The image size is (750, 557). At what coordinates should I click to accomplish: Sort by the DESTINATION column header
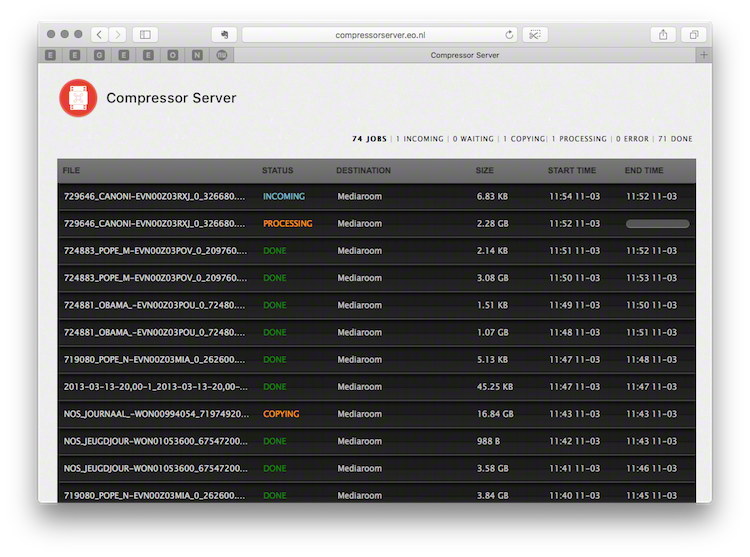pos(363,170)
